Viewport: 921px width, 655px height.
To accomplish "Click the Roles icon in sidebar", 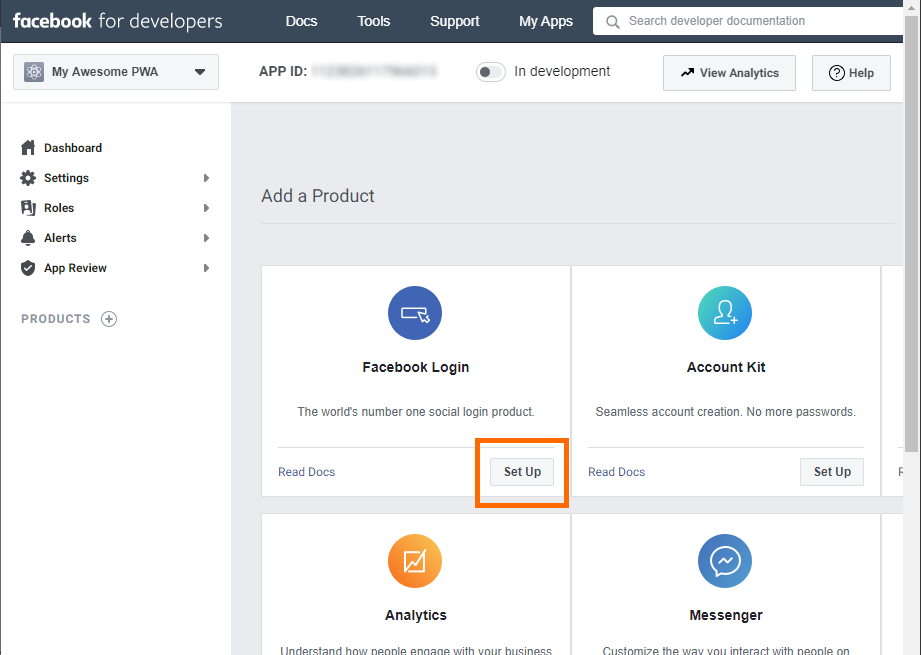I will (x=28, y=208).
